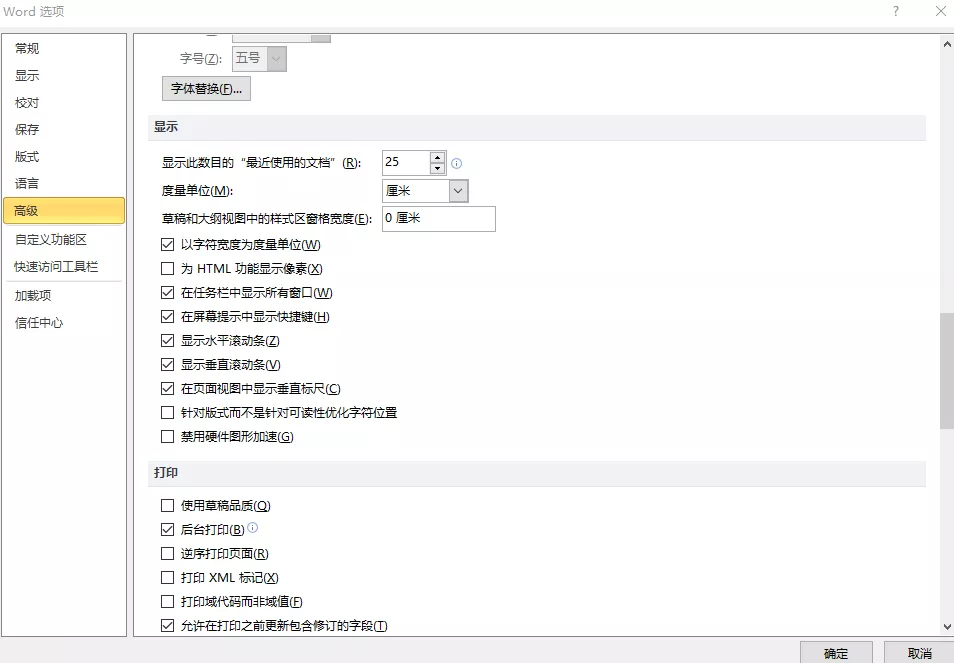Open the 字体替换 dialog
Screen dimensions: 954x663
pyautogui.click(x=205, y=88)
